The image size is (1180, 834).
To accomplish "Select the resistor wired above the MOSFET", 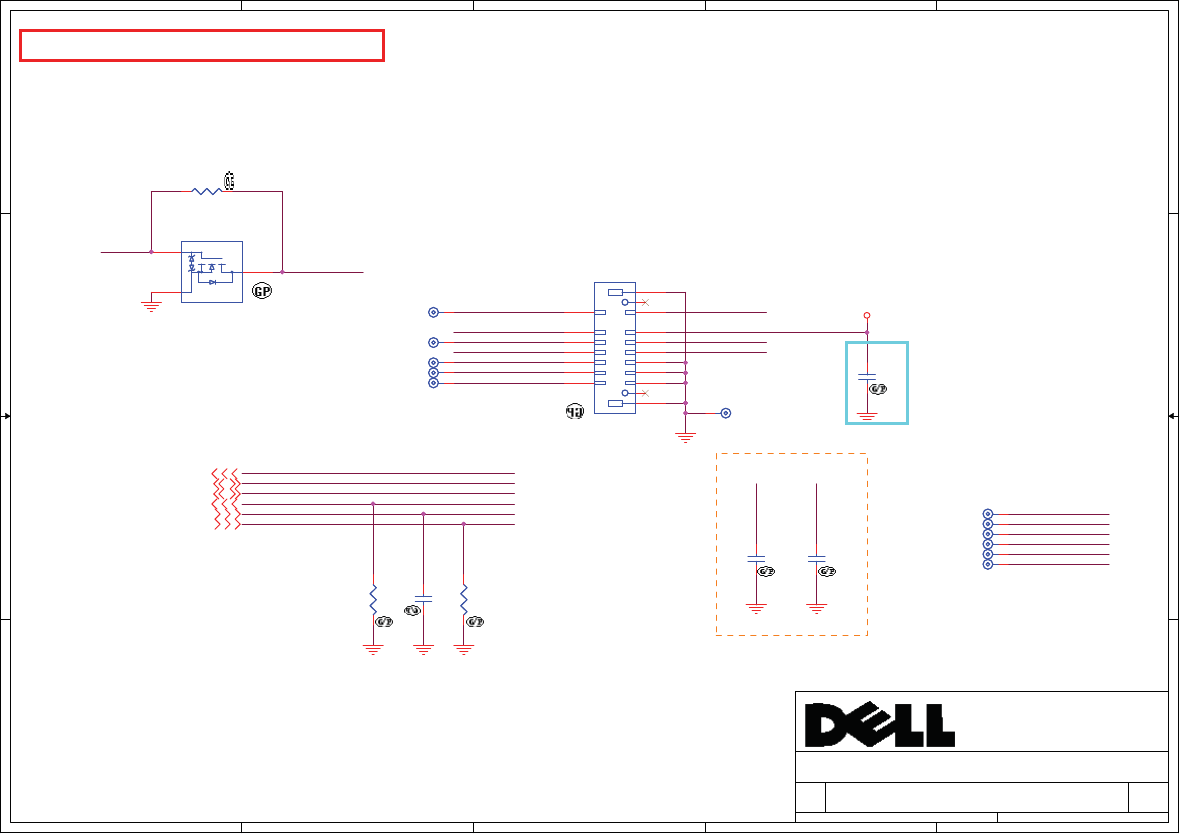I will click(206, 191).
